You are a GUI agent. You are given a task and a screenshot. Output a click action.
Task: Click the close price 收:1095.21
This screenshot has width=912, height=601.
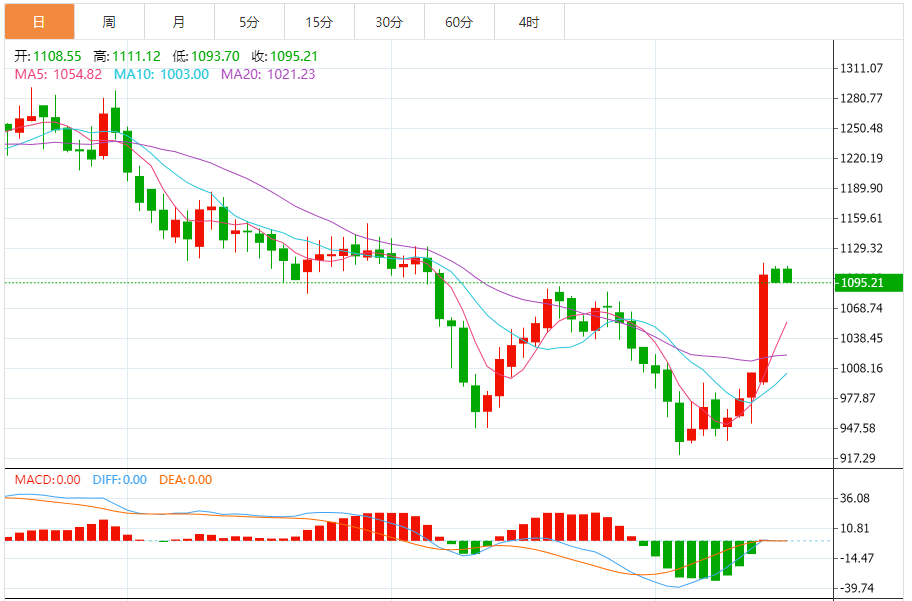point(285,56)
